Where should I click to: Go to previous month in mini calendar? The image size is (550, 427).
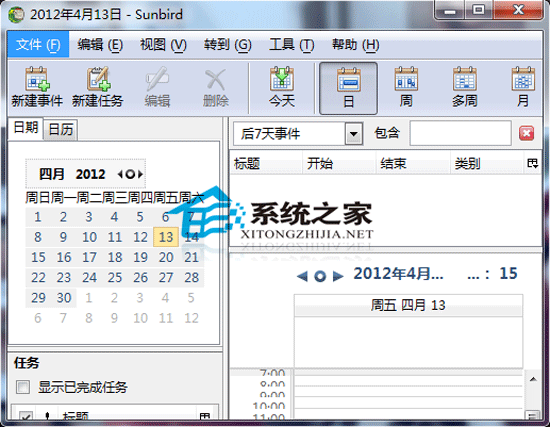coord(120,174)
